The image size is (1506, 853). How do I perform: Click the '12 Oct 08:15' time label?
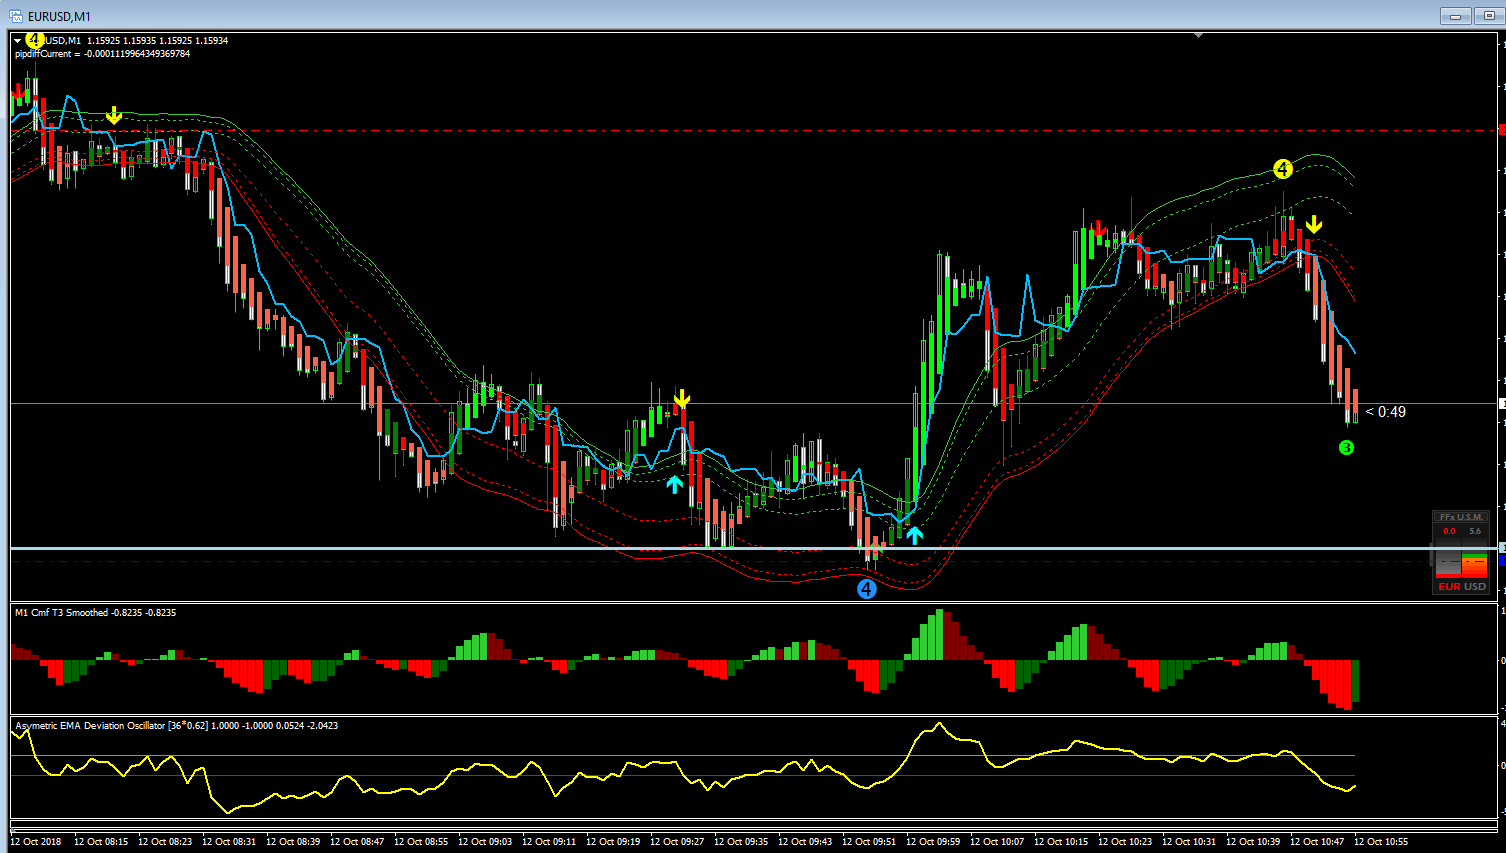tap(101, 842)
